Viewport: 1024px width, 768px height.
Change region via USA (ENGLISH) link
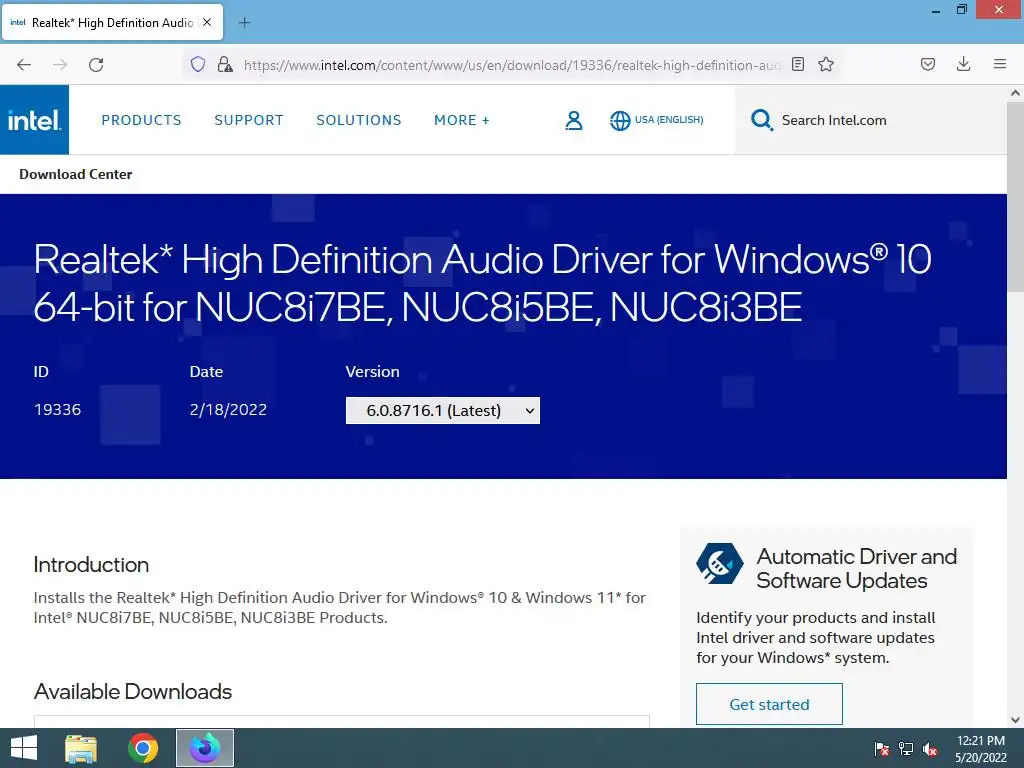click(669, 120)
